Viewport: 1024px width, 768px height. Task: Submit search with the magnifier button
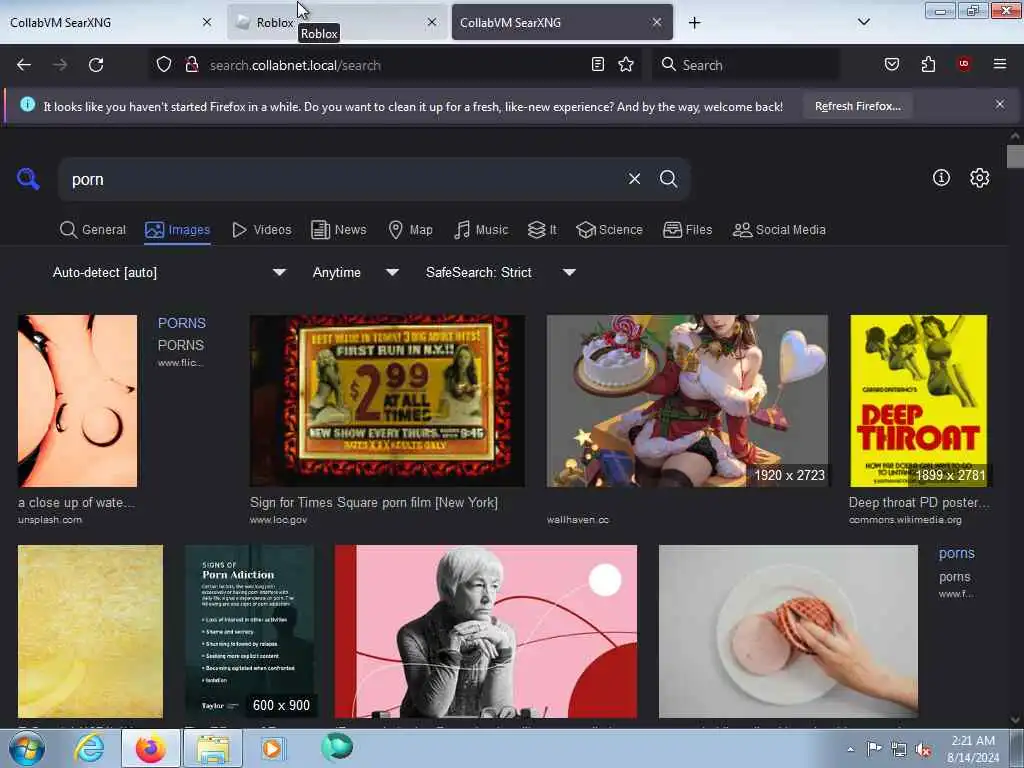668,179
